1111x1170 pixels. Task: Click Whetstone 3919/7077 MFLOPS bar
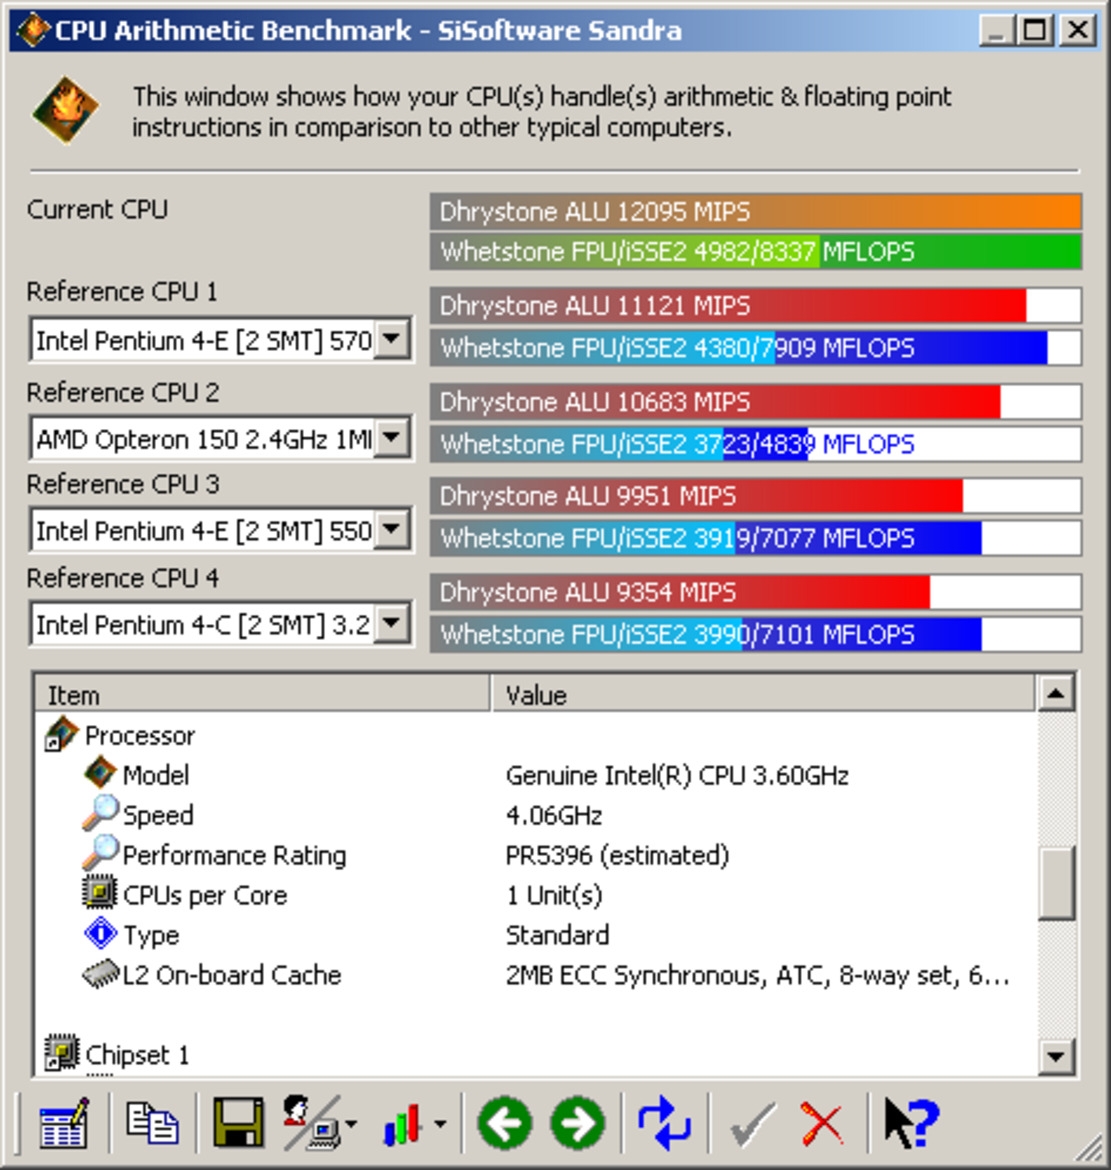click(x=756, y=538)
